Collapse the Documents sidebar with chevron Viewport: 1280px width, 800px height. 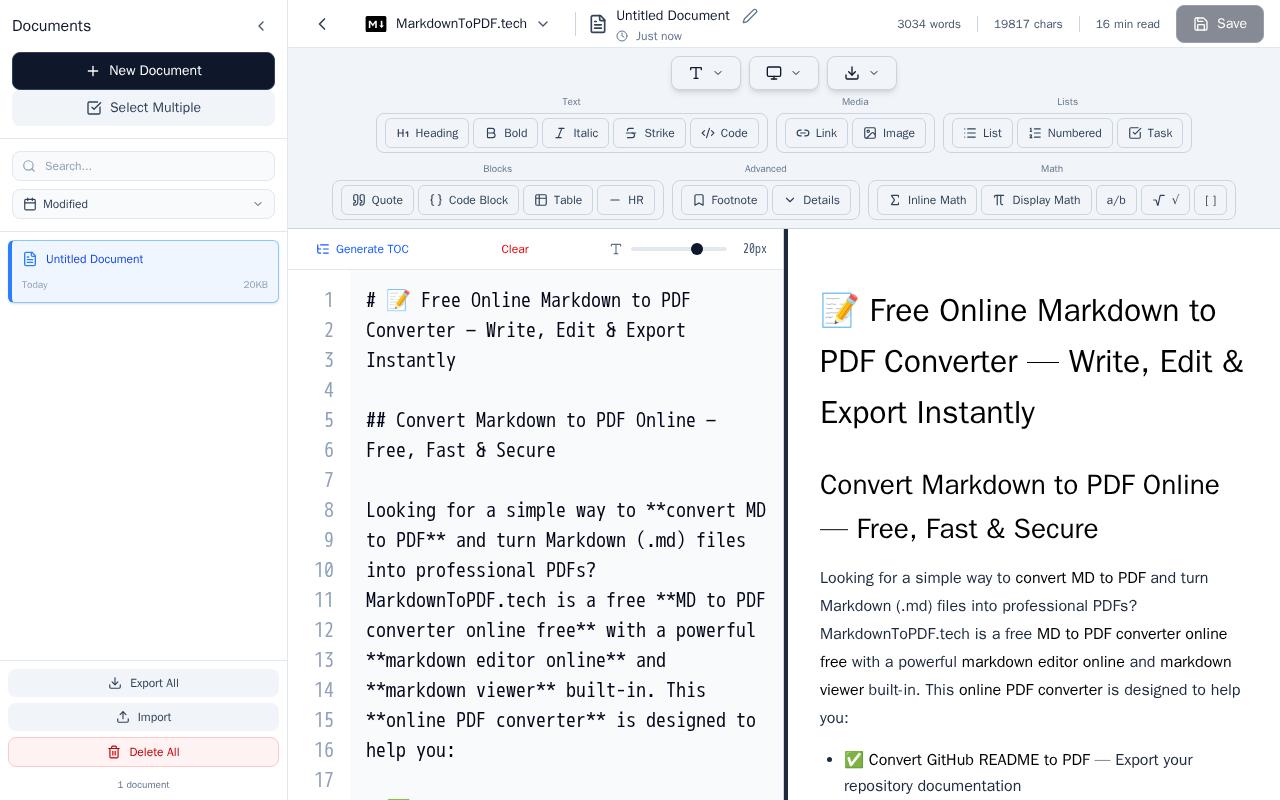pos(261,26)
